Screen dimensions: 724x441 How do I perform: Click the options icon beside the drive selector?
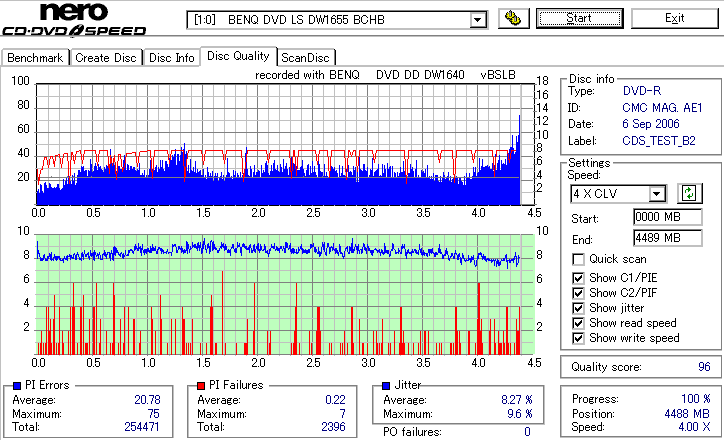pos(513,18)
